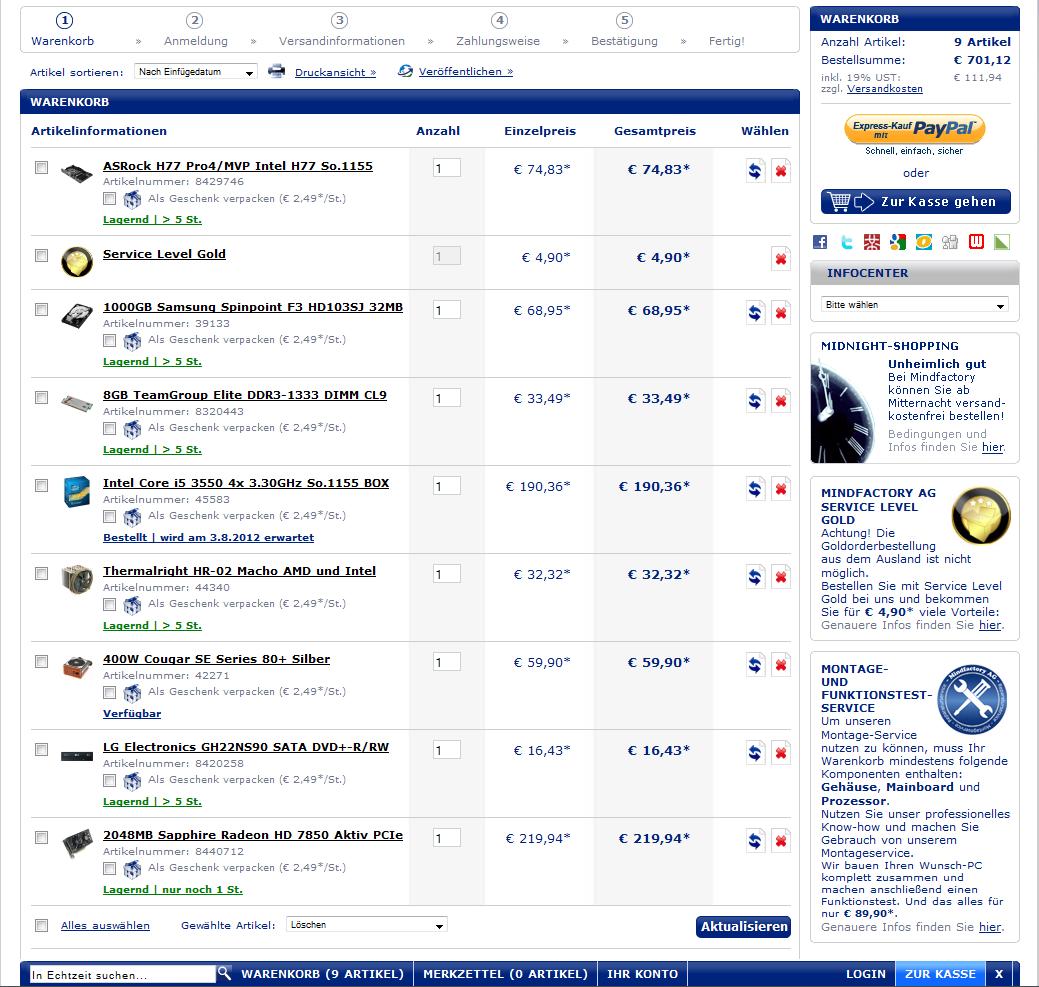This screenshot has height=987, width=1039.
Task: Refresh the Intel Core i5 3550 row
Action: [755, 488]
